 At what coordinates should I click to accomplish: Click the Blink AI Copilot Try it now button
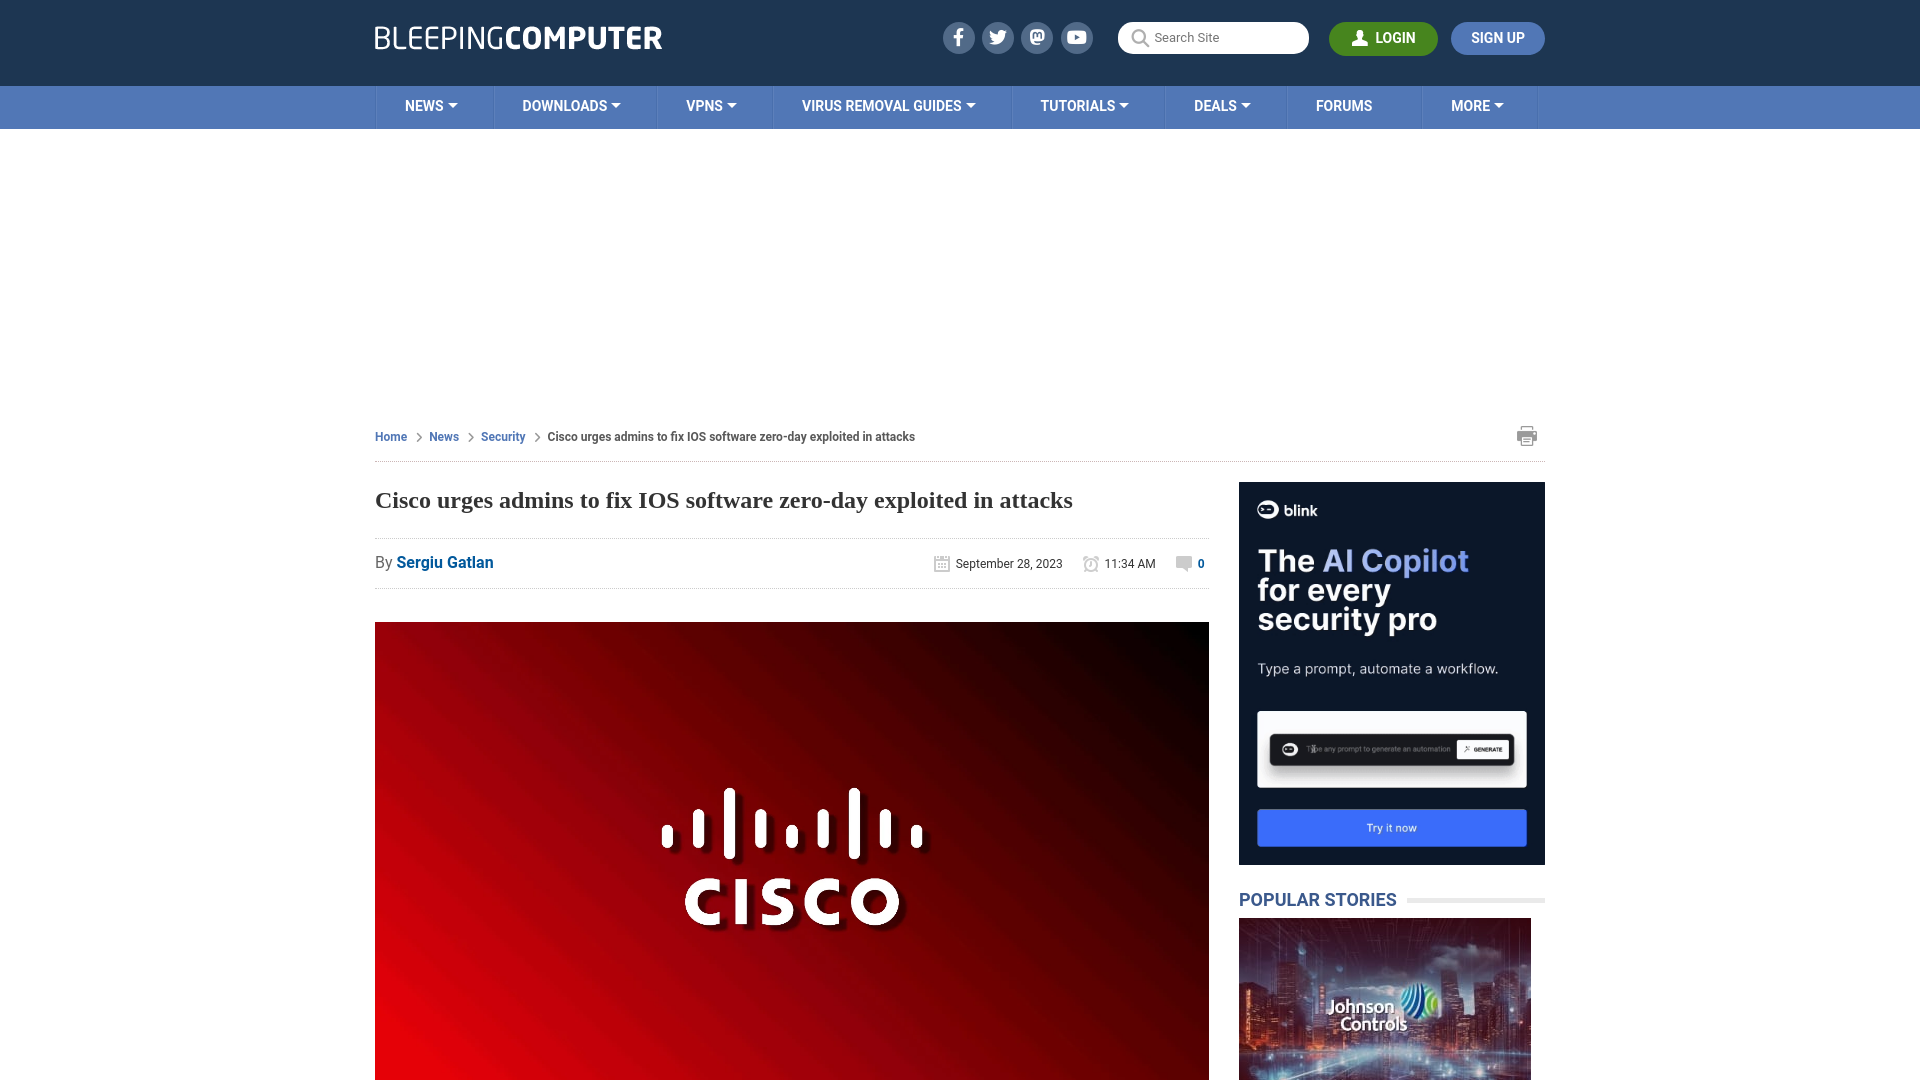tap(1391, 827)
